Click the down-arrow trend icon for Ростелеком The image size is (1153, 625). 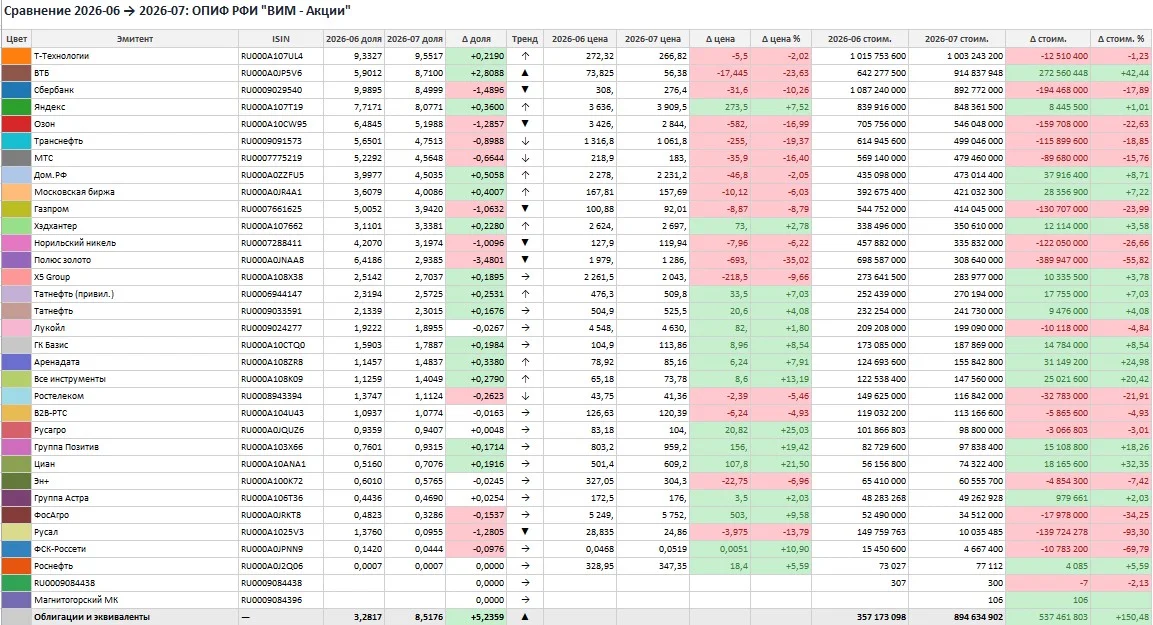[x=525, y=396]
